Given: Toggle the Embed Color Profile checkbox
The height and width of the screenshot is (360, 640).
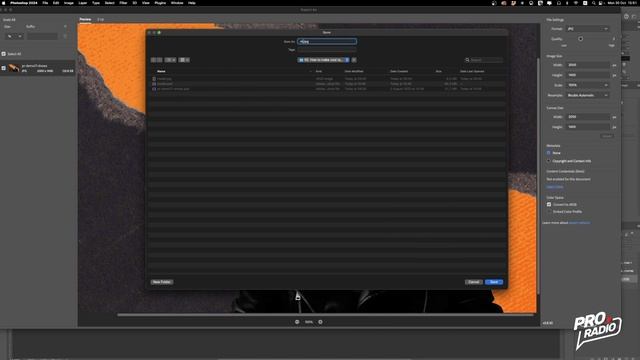Looking at the screenshot, I should [x=549, y=211].
